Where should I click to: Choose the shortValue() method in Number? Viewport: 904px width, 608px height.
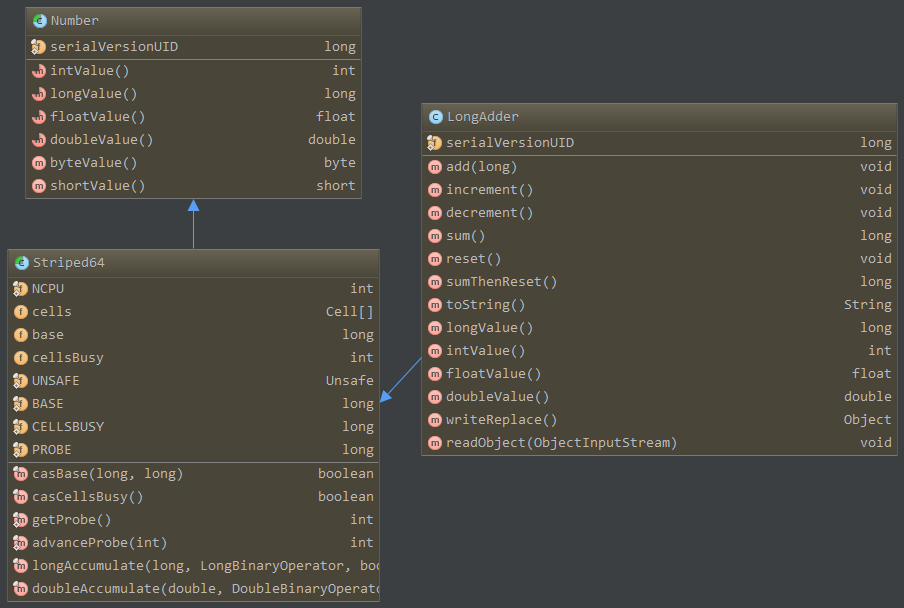[x=97, y=186]
